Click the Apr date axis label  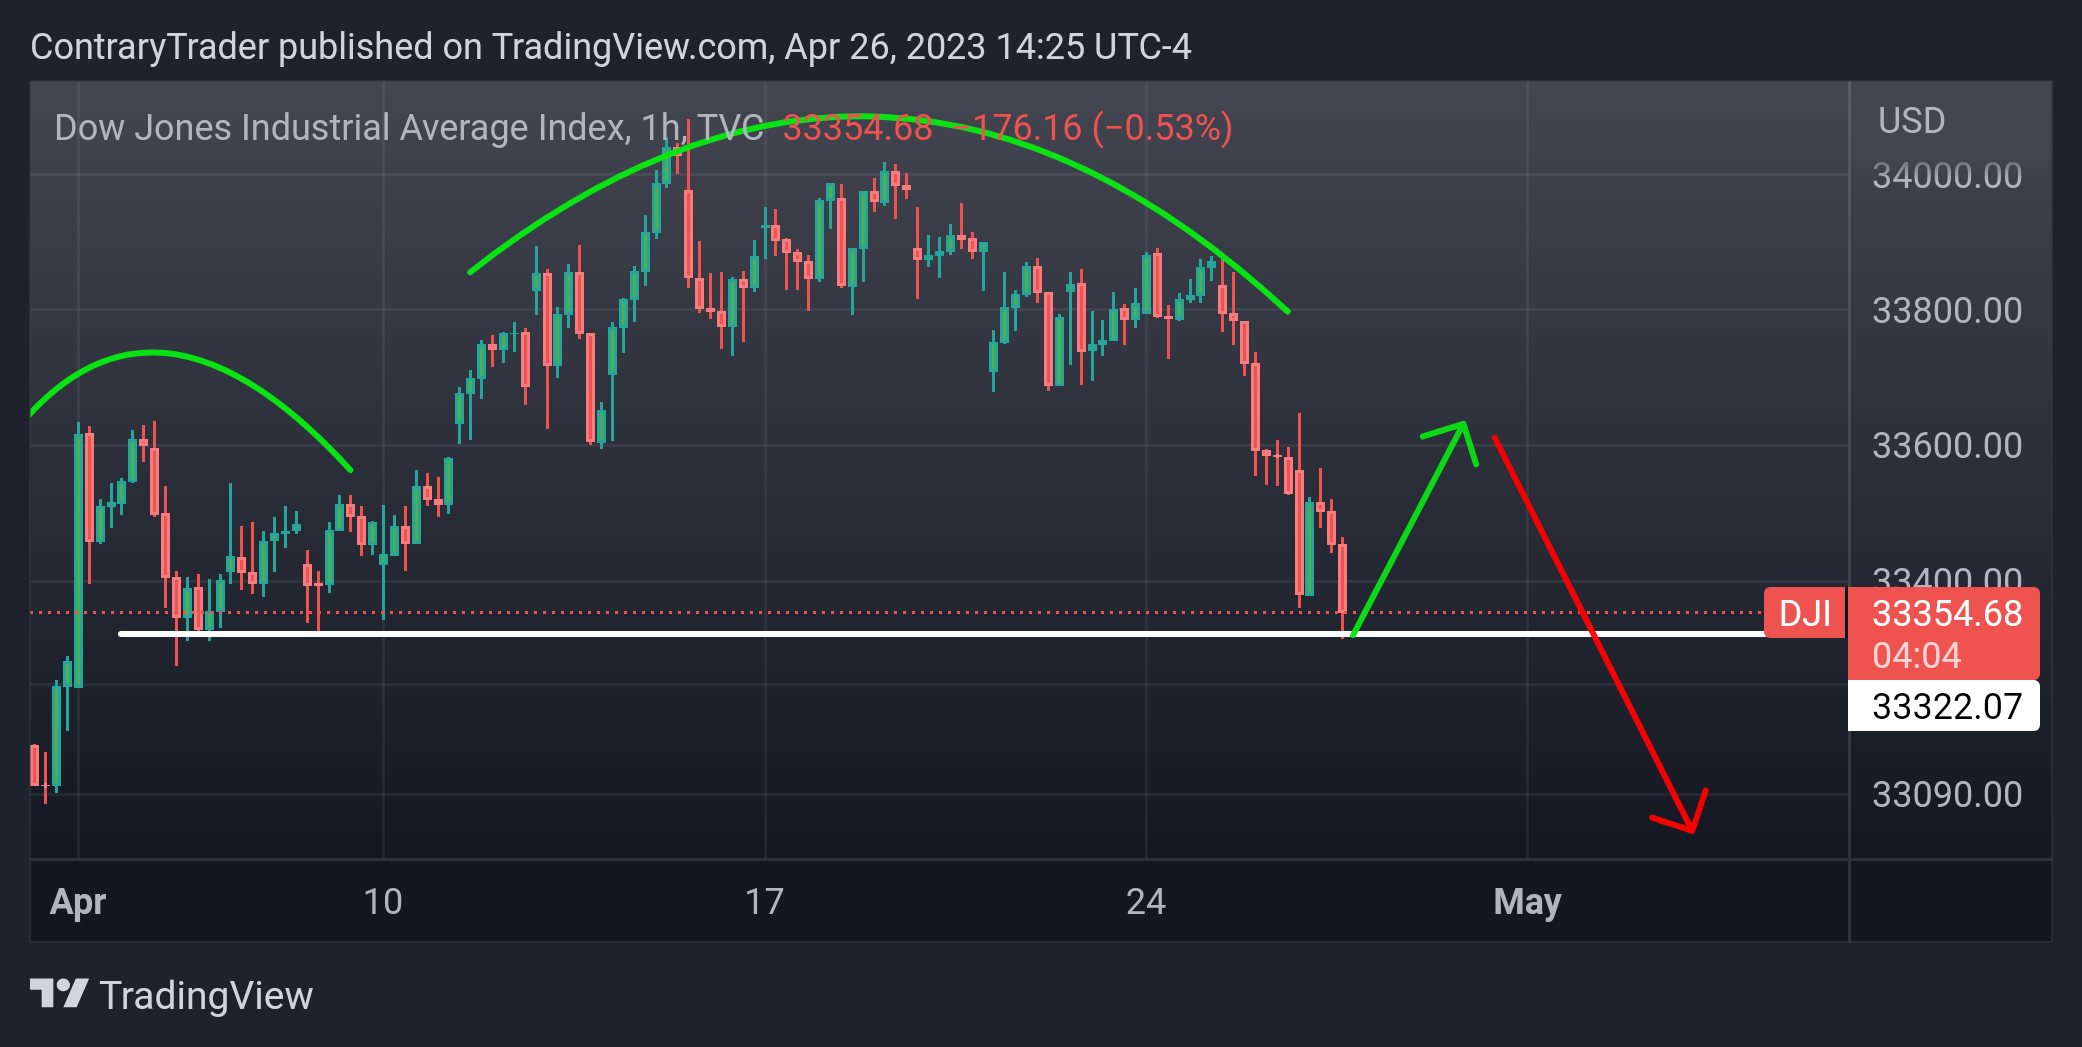click(78, 902)
